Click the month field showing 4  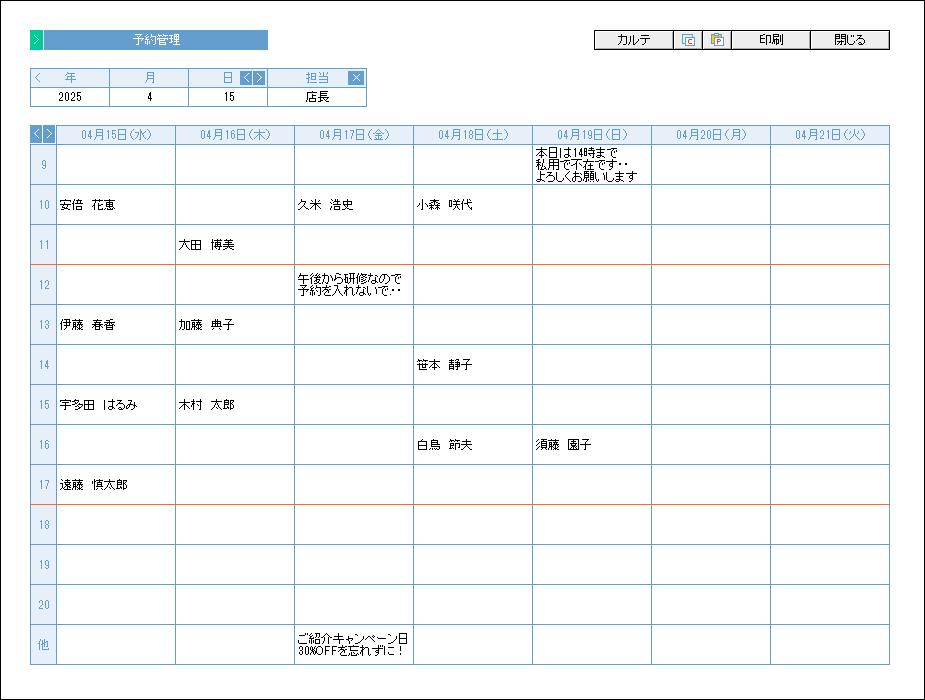[x=149, y=97]
